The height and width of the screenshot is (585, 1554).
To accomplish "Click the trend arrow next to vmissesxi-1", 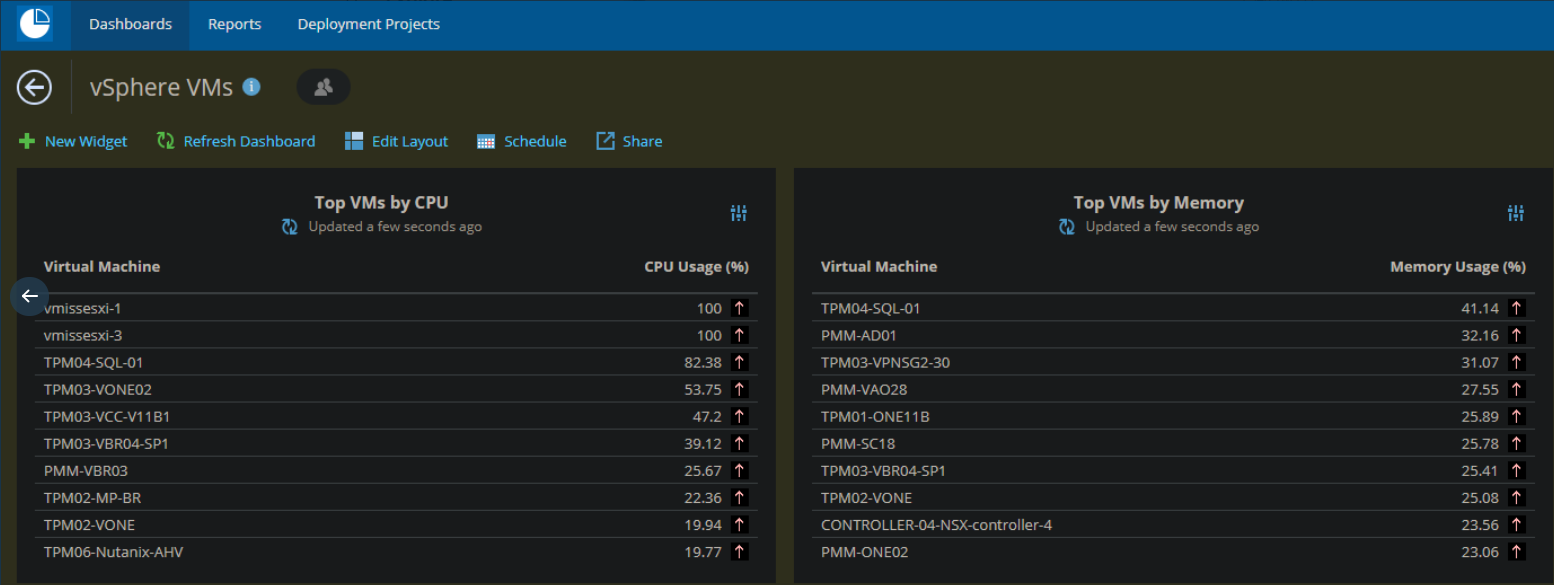I will pyautogui.click(x=741, y=308).
